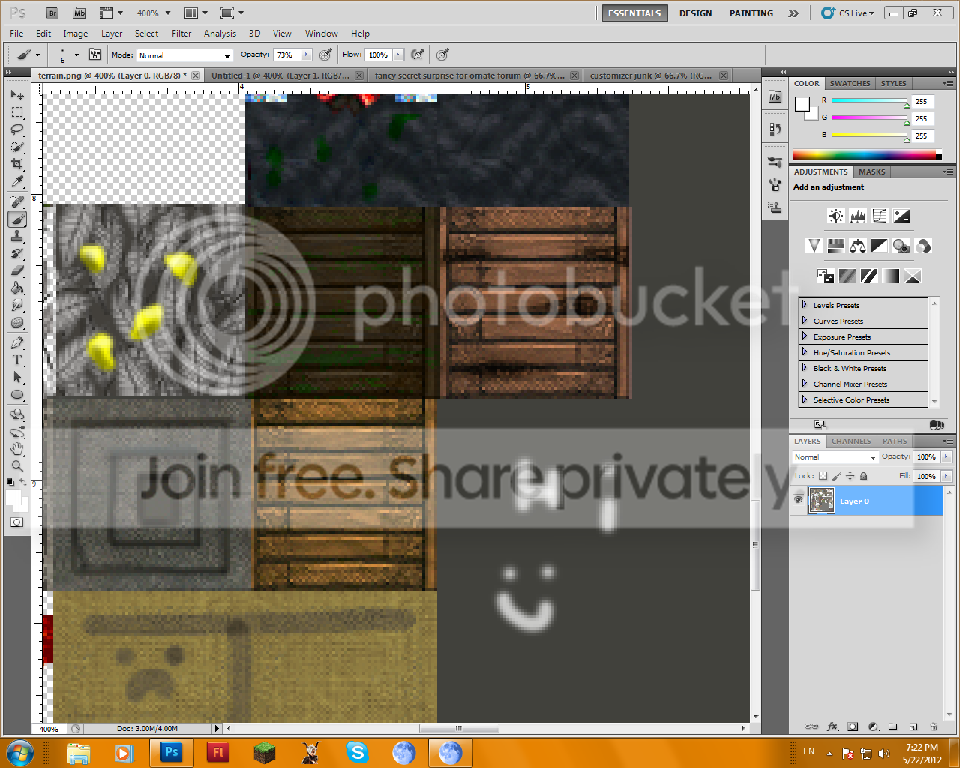Choose the Zoom tool in toolbox

coord(17,465)
